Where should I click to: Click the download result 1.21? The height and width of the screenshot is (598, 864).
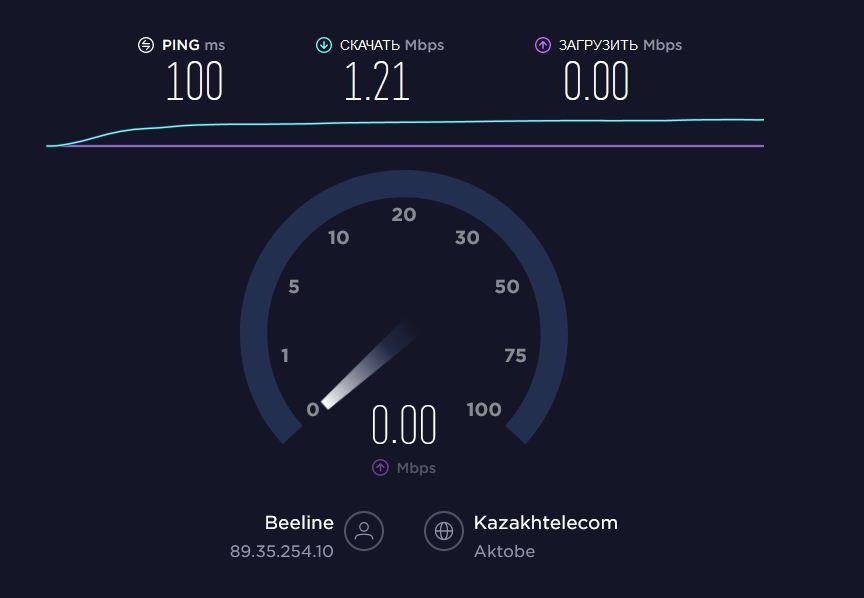point(377,81)
